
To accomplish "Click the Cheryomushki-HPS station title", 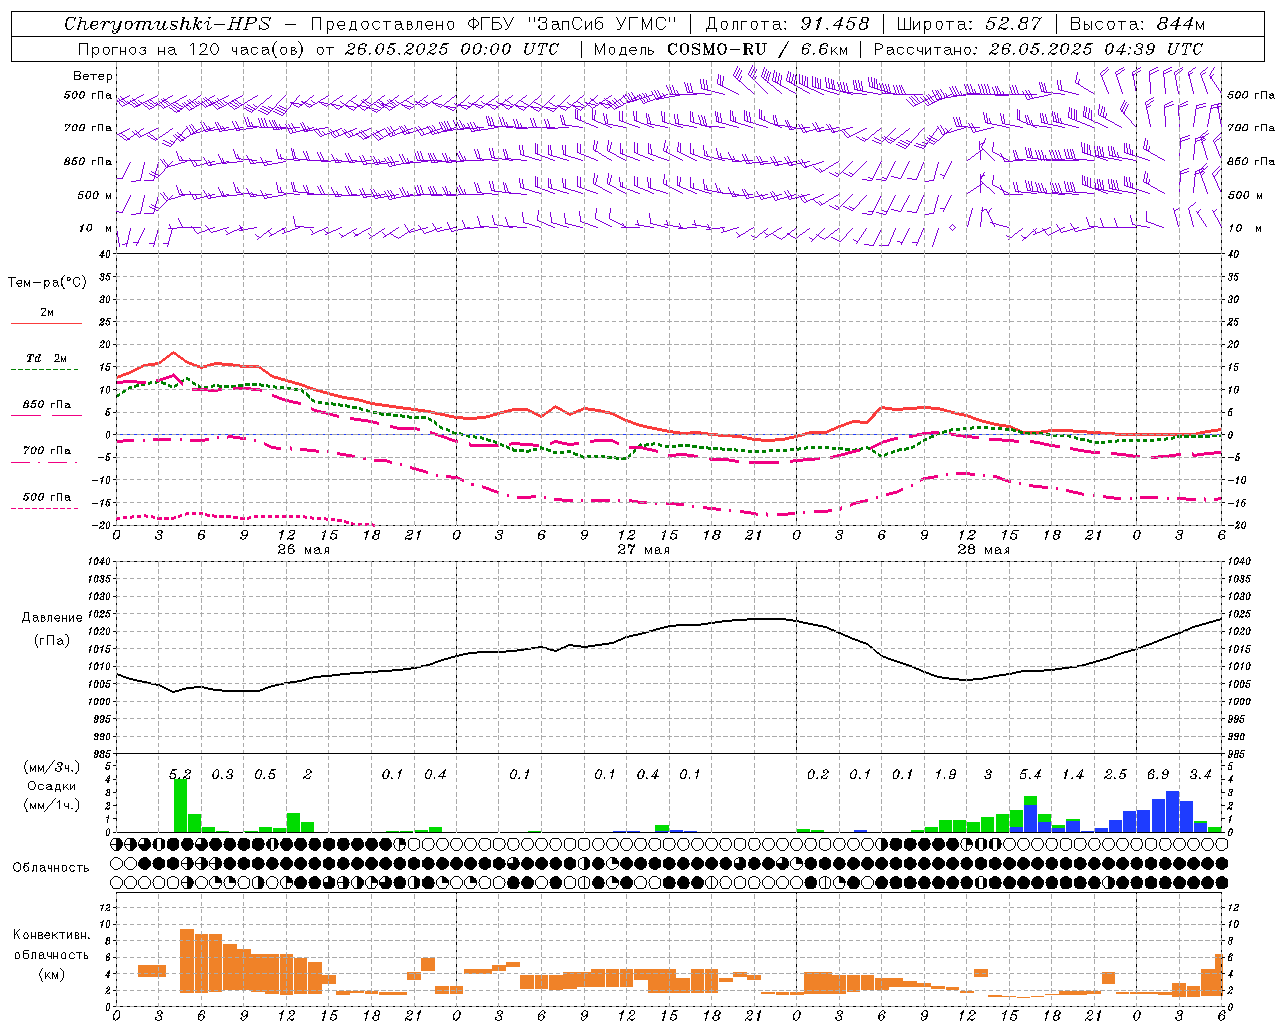I will pos(167,24).
